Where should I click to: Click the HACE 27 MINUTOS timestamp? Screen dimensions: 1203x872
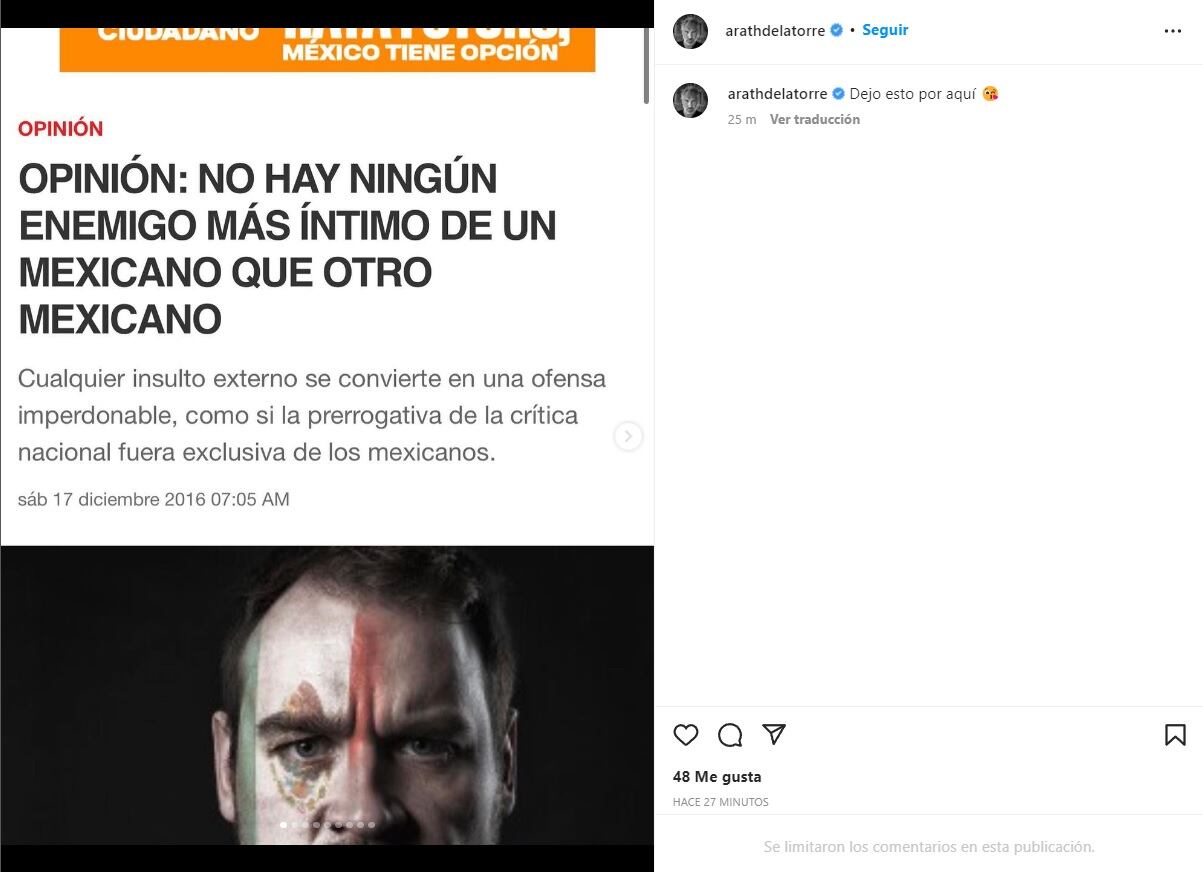point(721,802)
